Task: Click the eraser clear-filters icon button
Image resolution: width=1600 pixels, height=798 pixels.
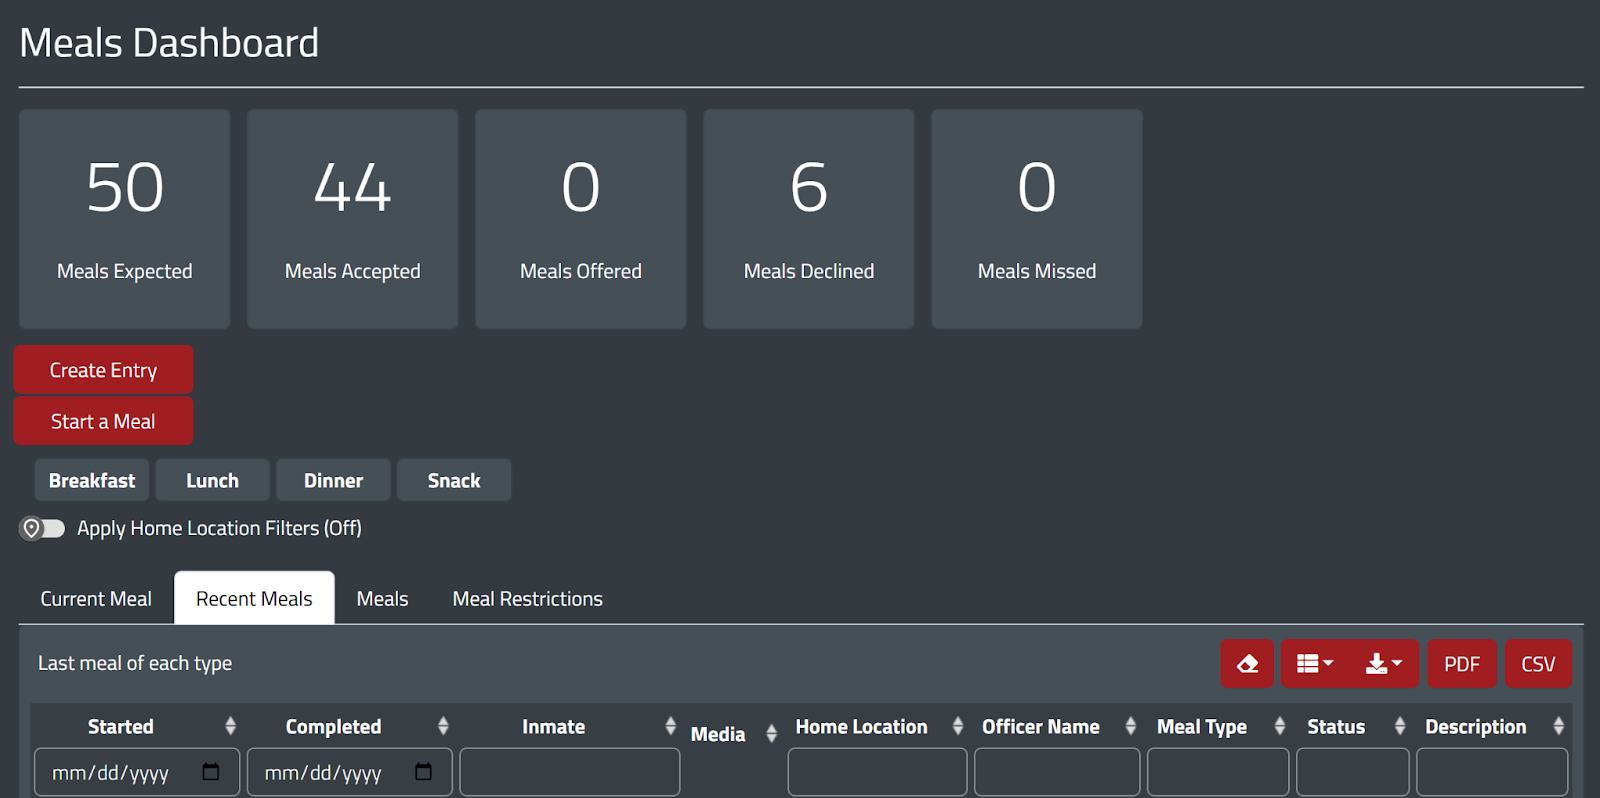Action: click(x=1247, y=664)
